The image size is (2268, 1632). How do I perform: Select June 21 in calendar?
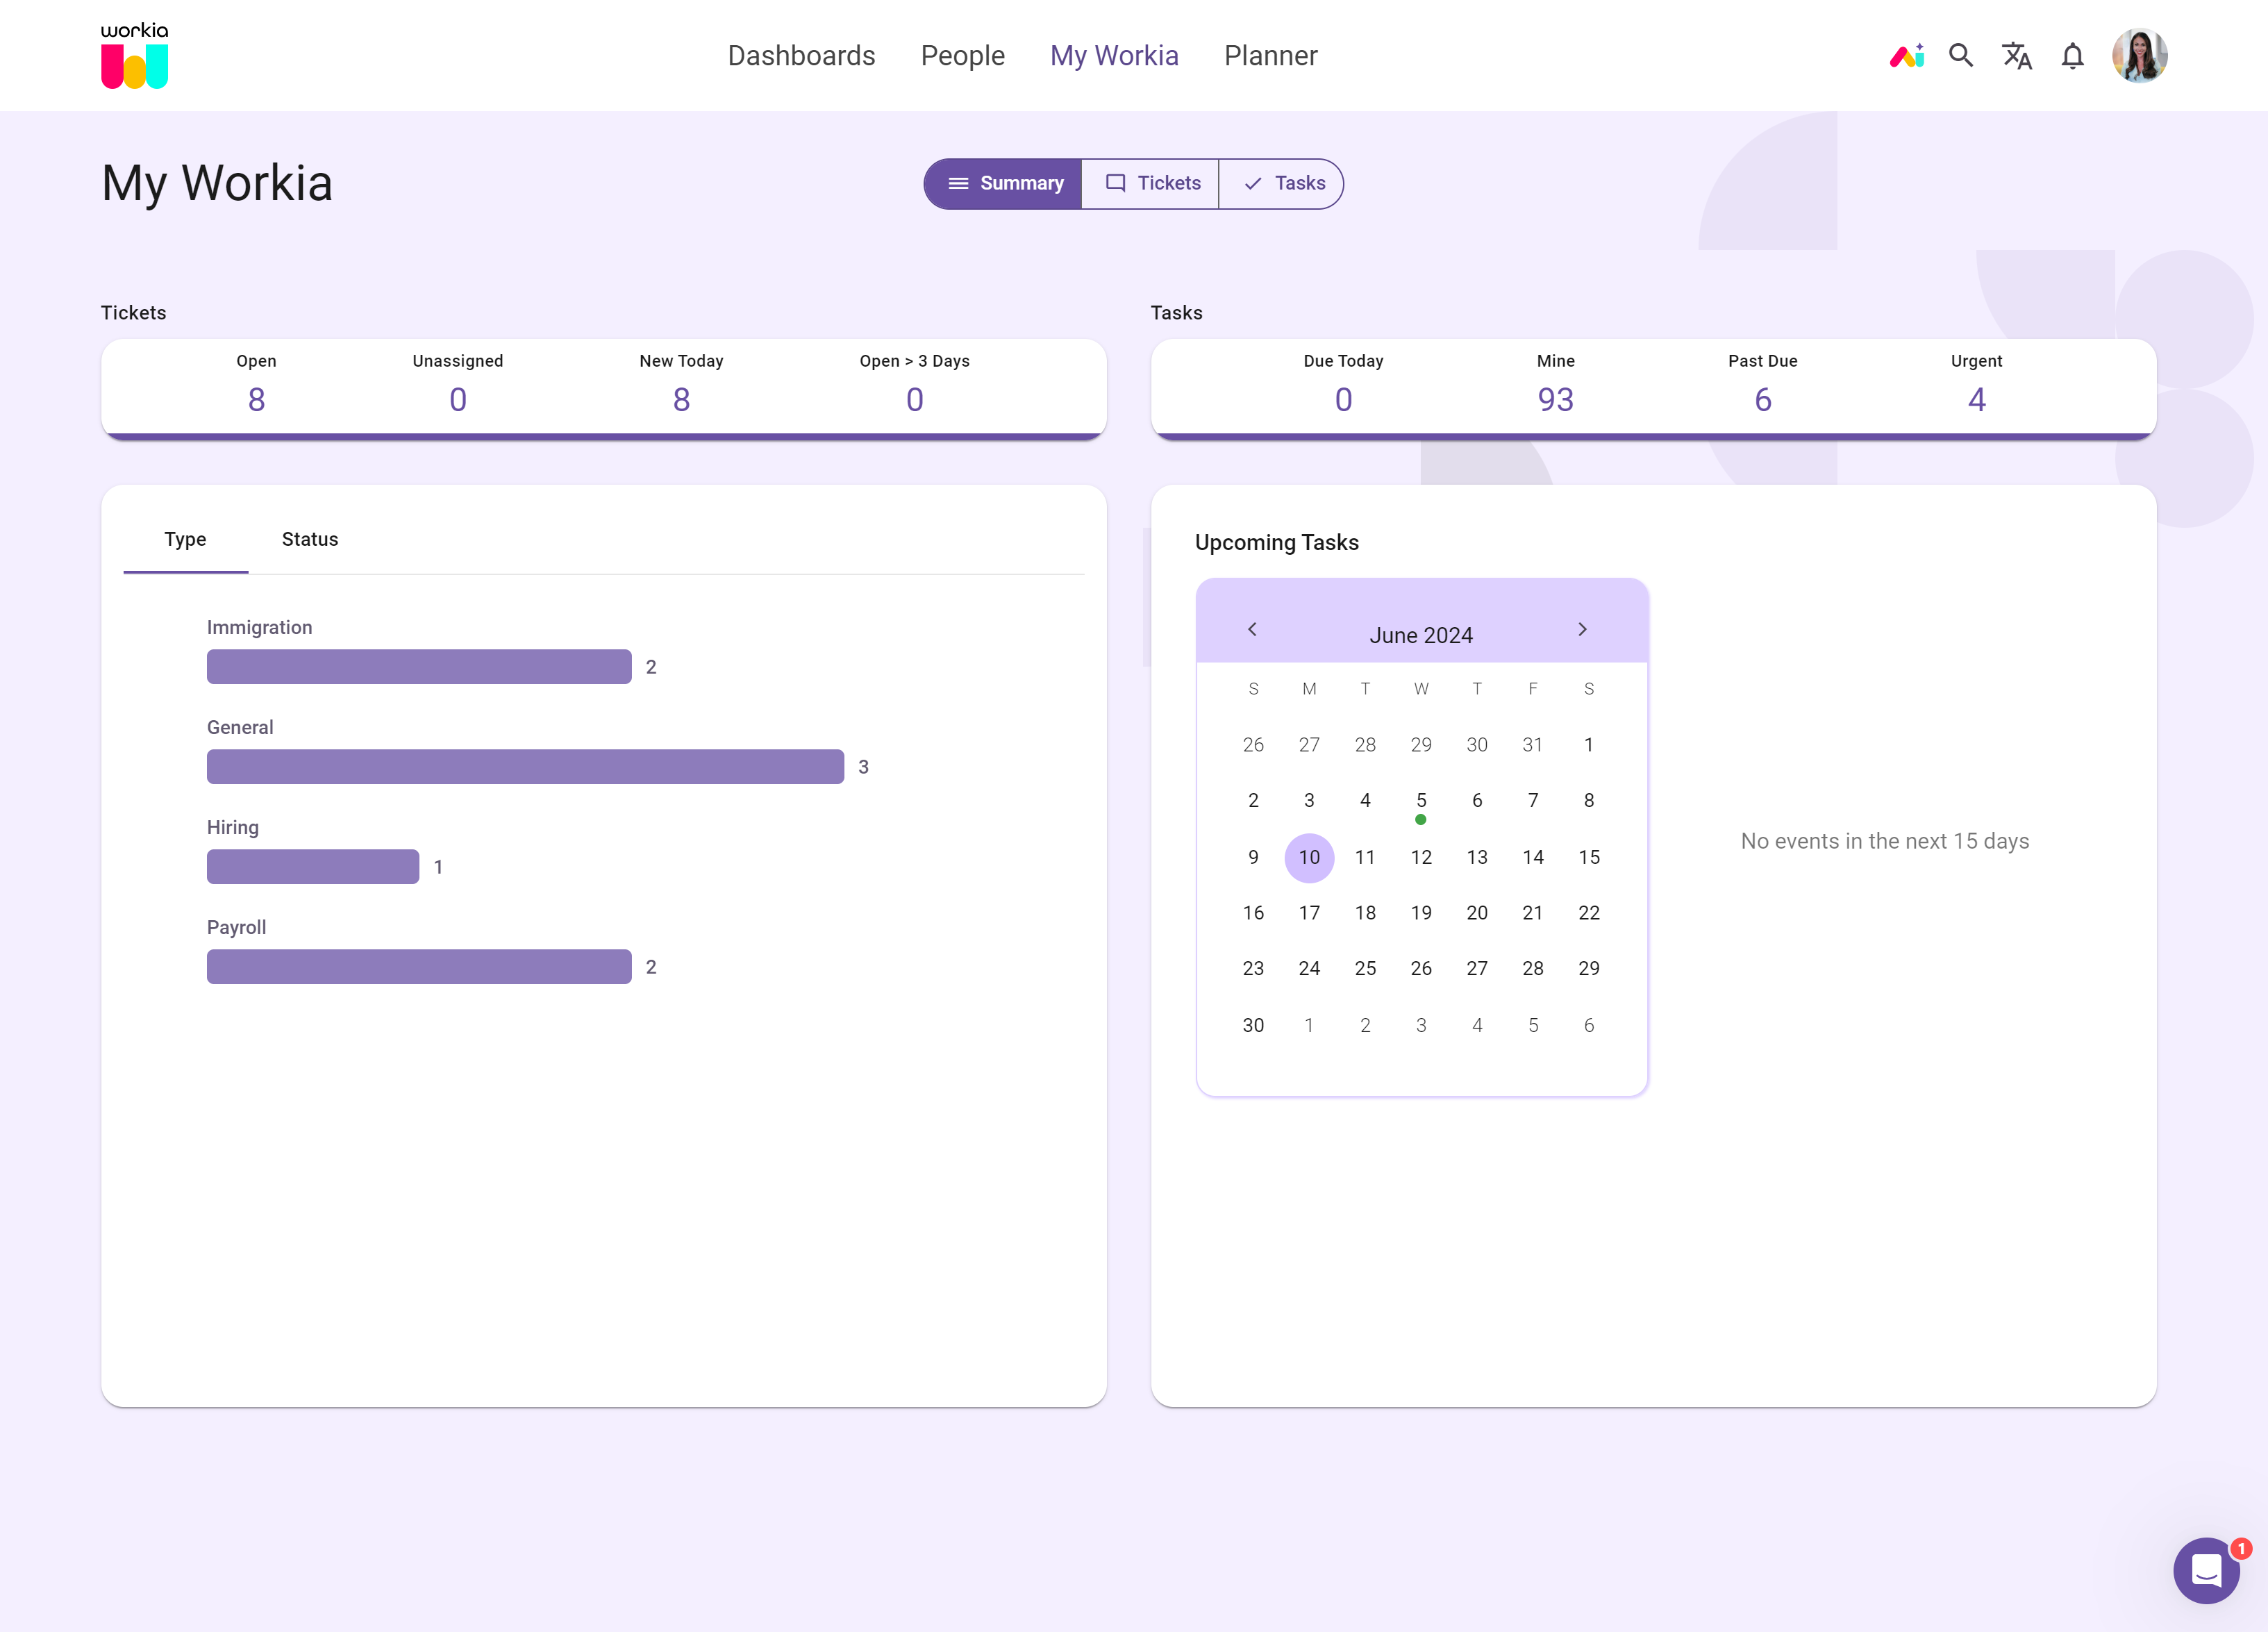pos(1533,913)
